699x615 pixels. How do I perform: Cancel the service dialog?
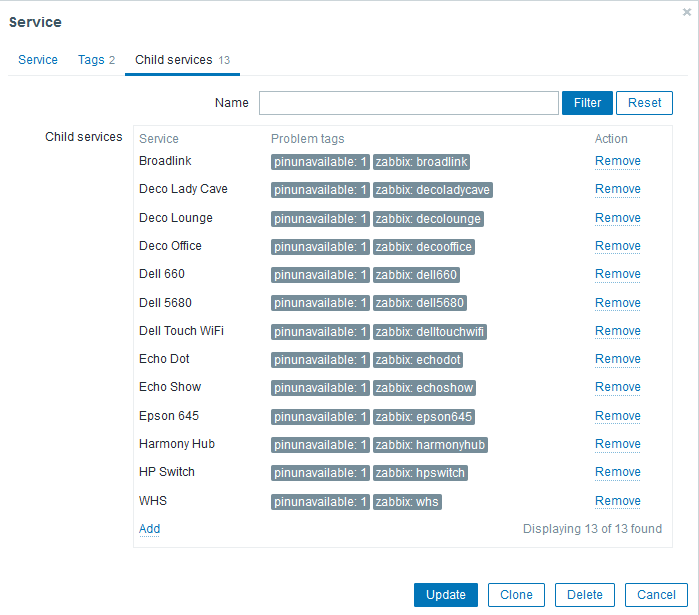(656, 595)
